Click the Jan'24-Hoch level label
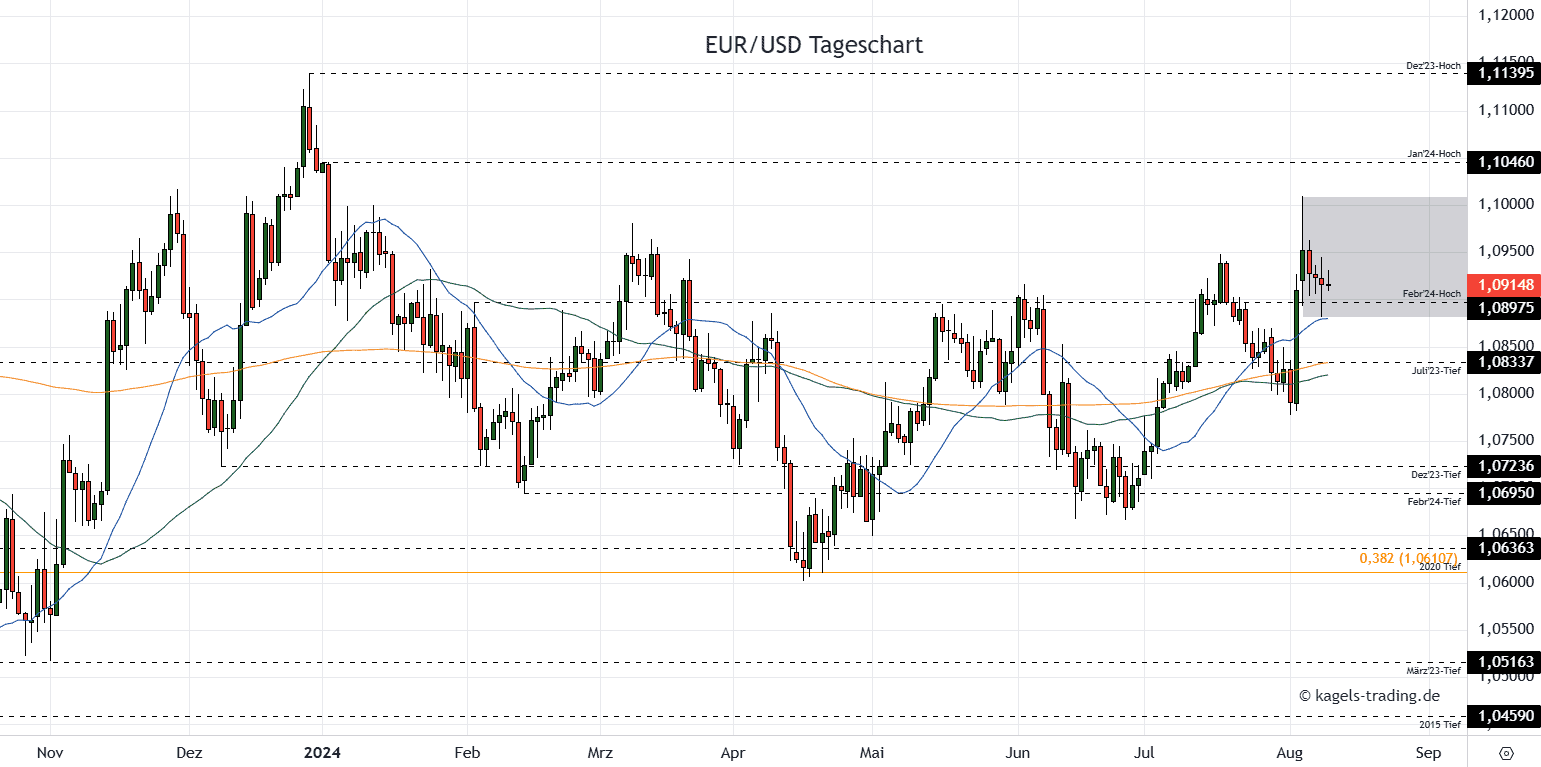Viewport: 1541px width, 767px height. 1435,155
